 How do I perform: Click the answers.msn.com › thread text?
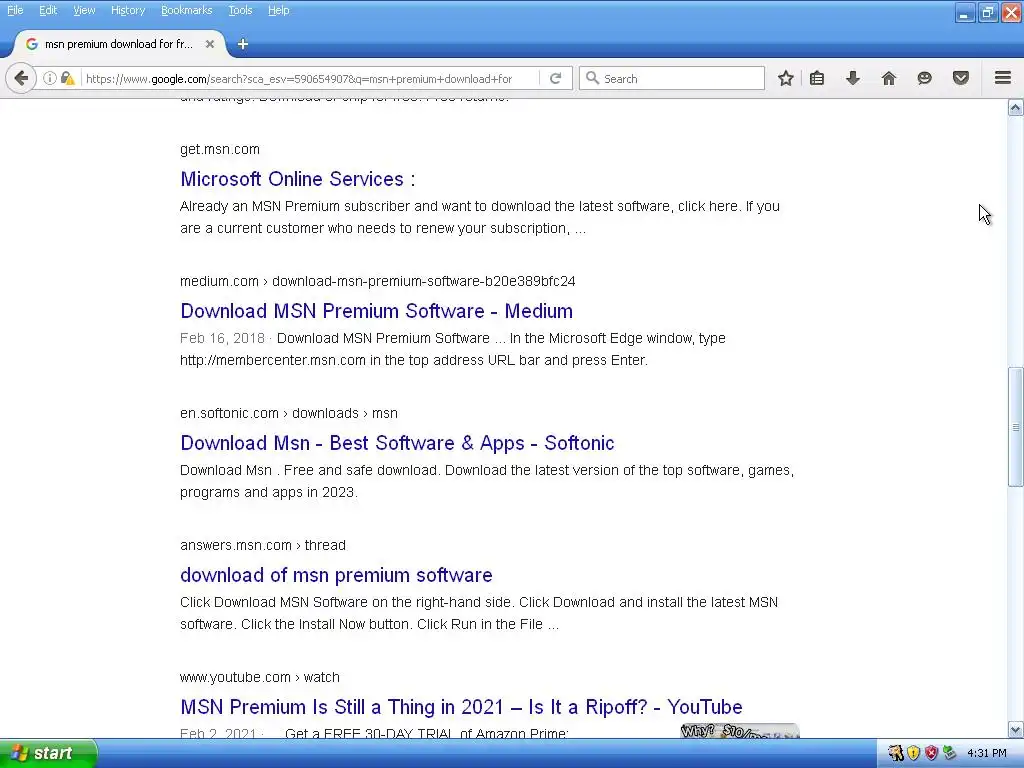point(263,545)
